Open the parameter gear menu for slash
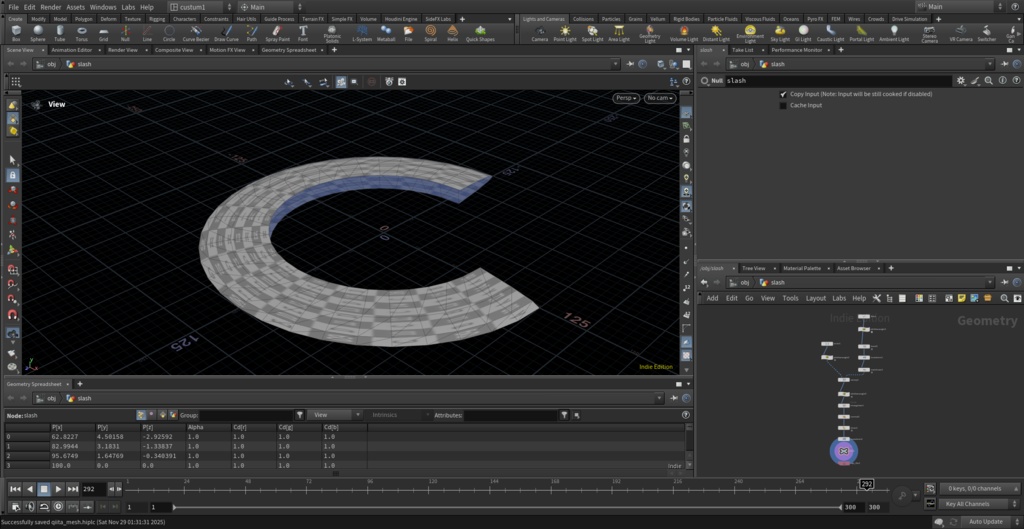Image resolution: width=1024 pixels, height=529 pixels. tap(961, 81)
